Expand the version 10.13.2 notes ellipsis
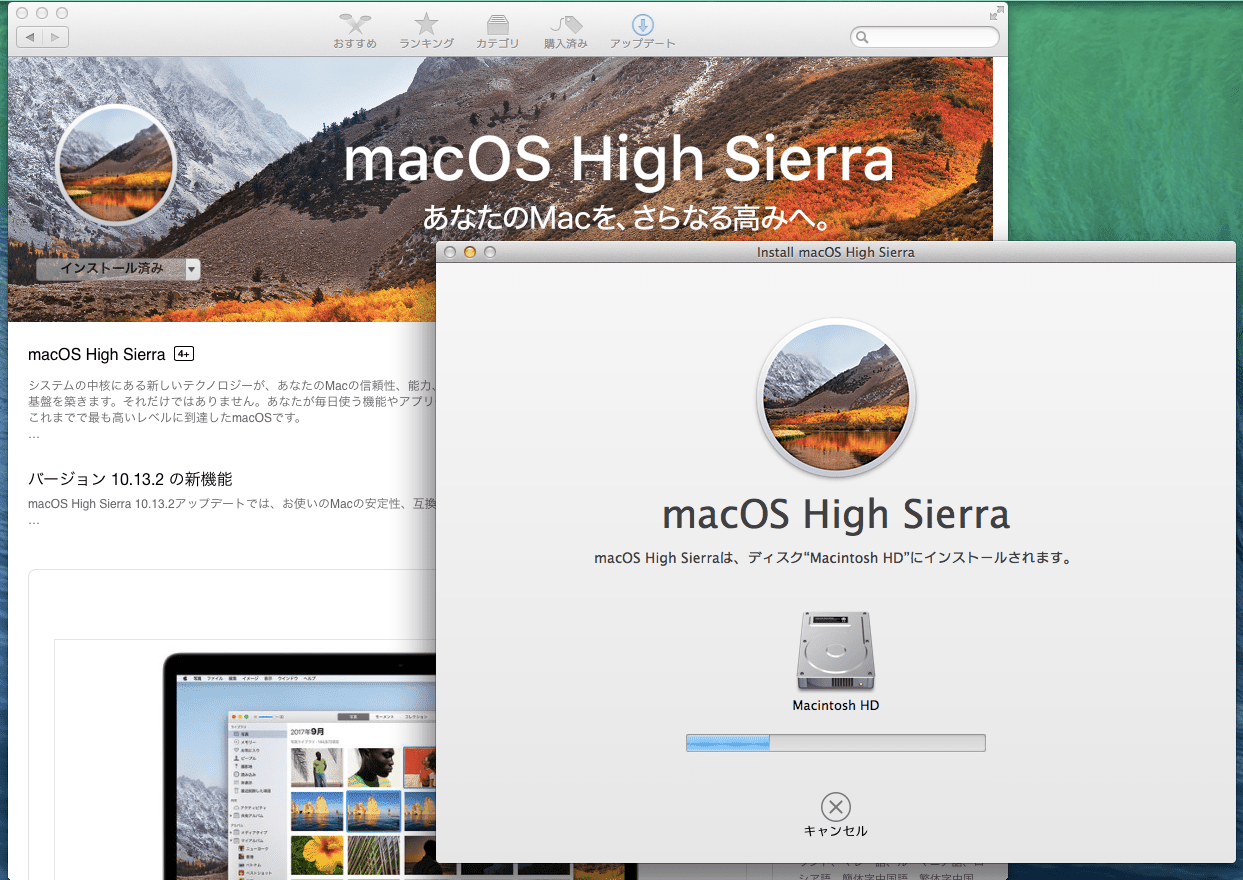 tap(34, 521)
